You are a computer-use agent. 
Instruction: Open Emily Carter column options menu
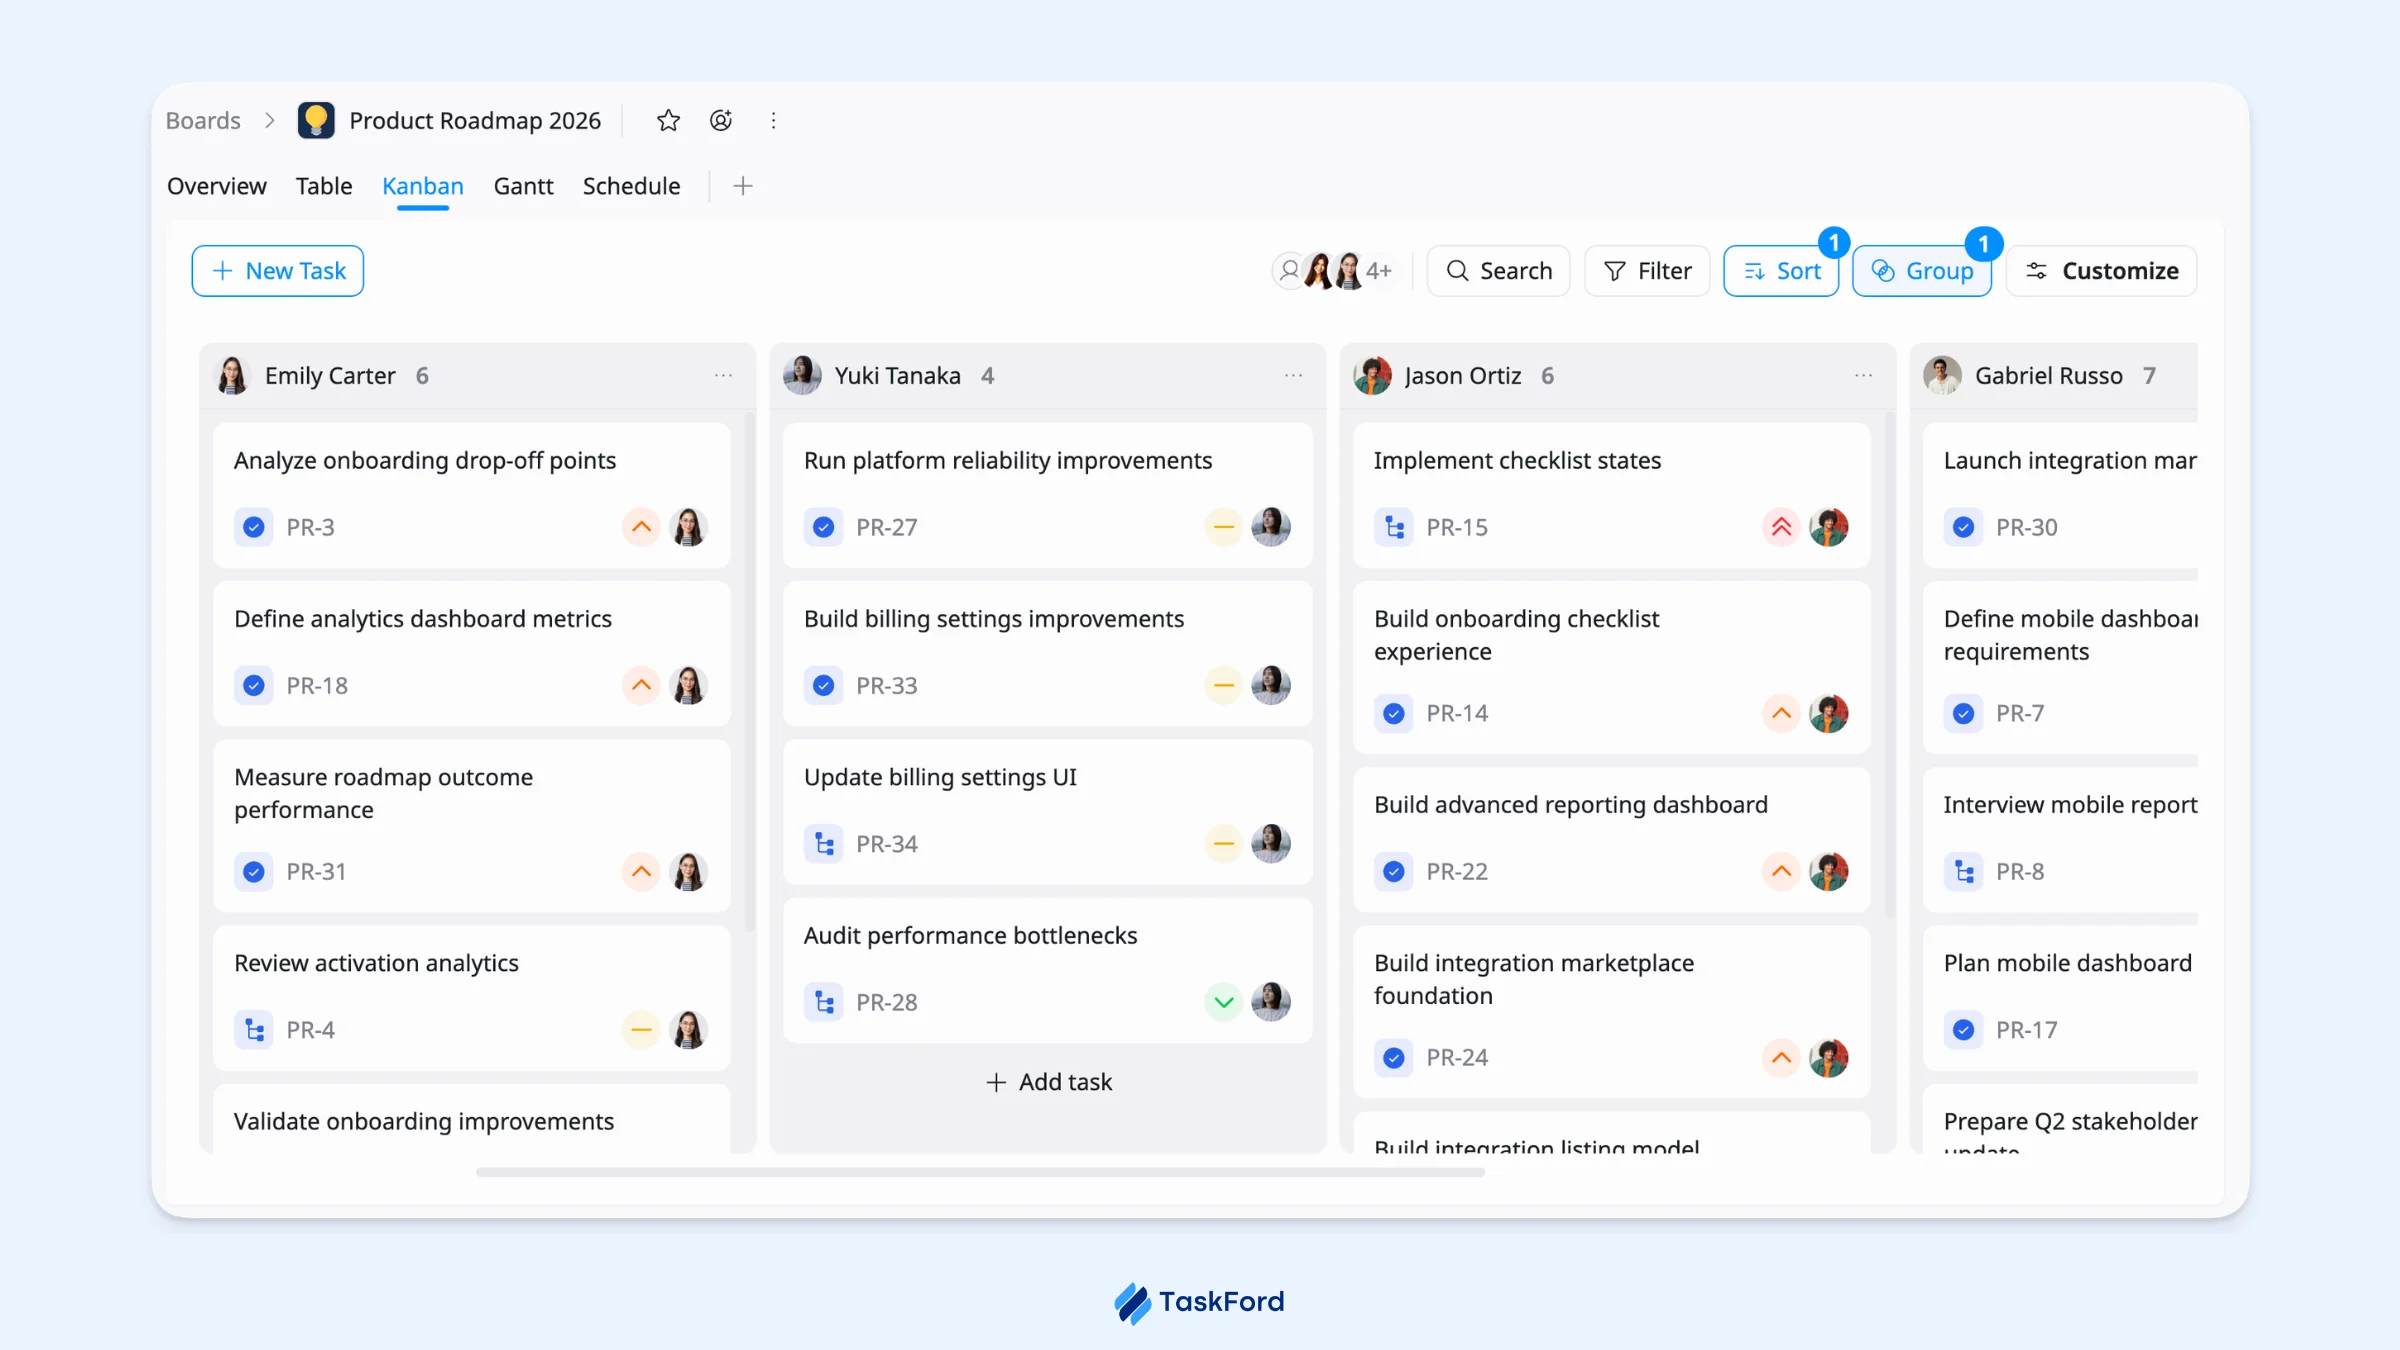[723, 376]
